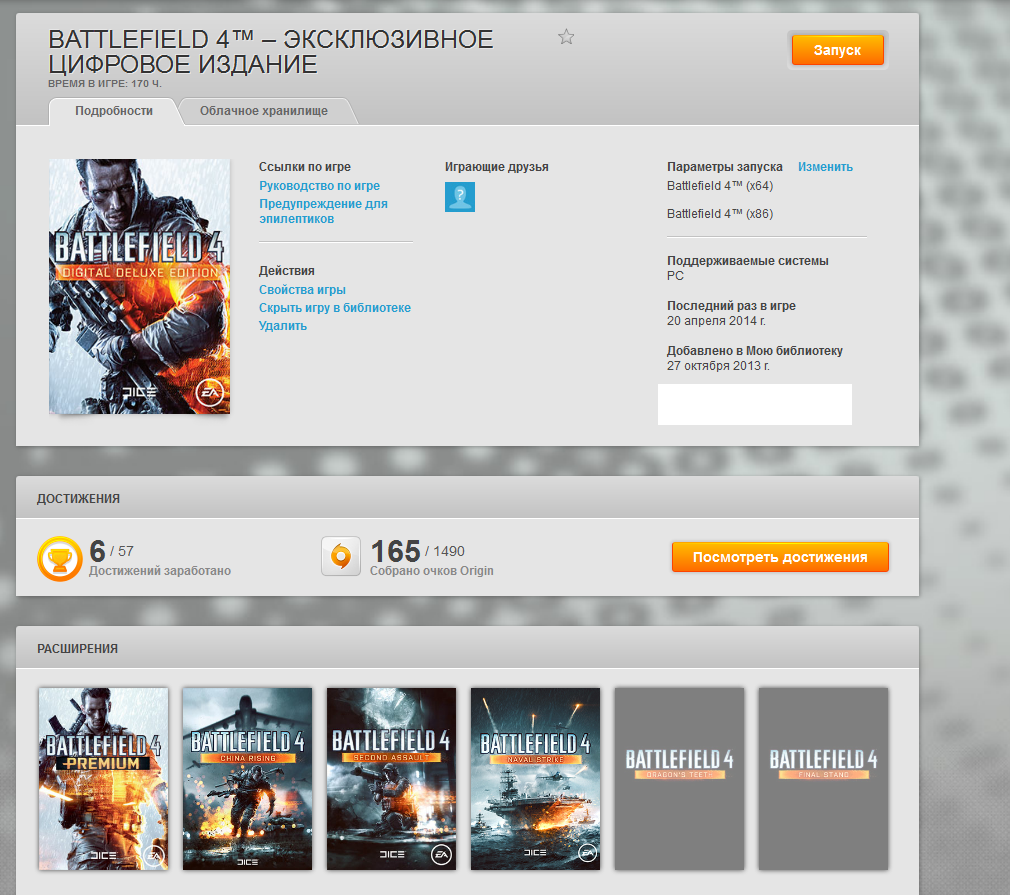Click Скрыть игру в библиотеке

335,308
